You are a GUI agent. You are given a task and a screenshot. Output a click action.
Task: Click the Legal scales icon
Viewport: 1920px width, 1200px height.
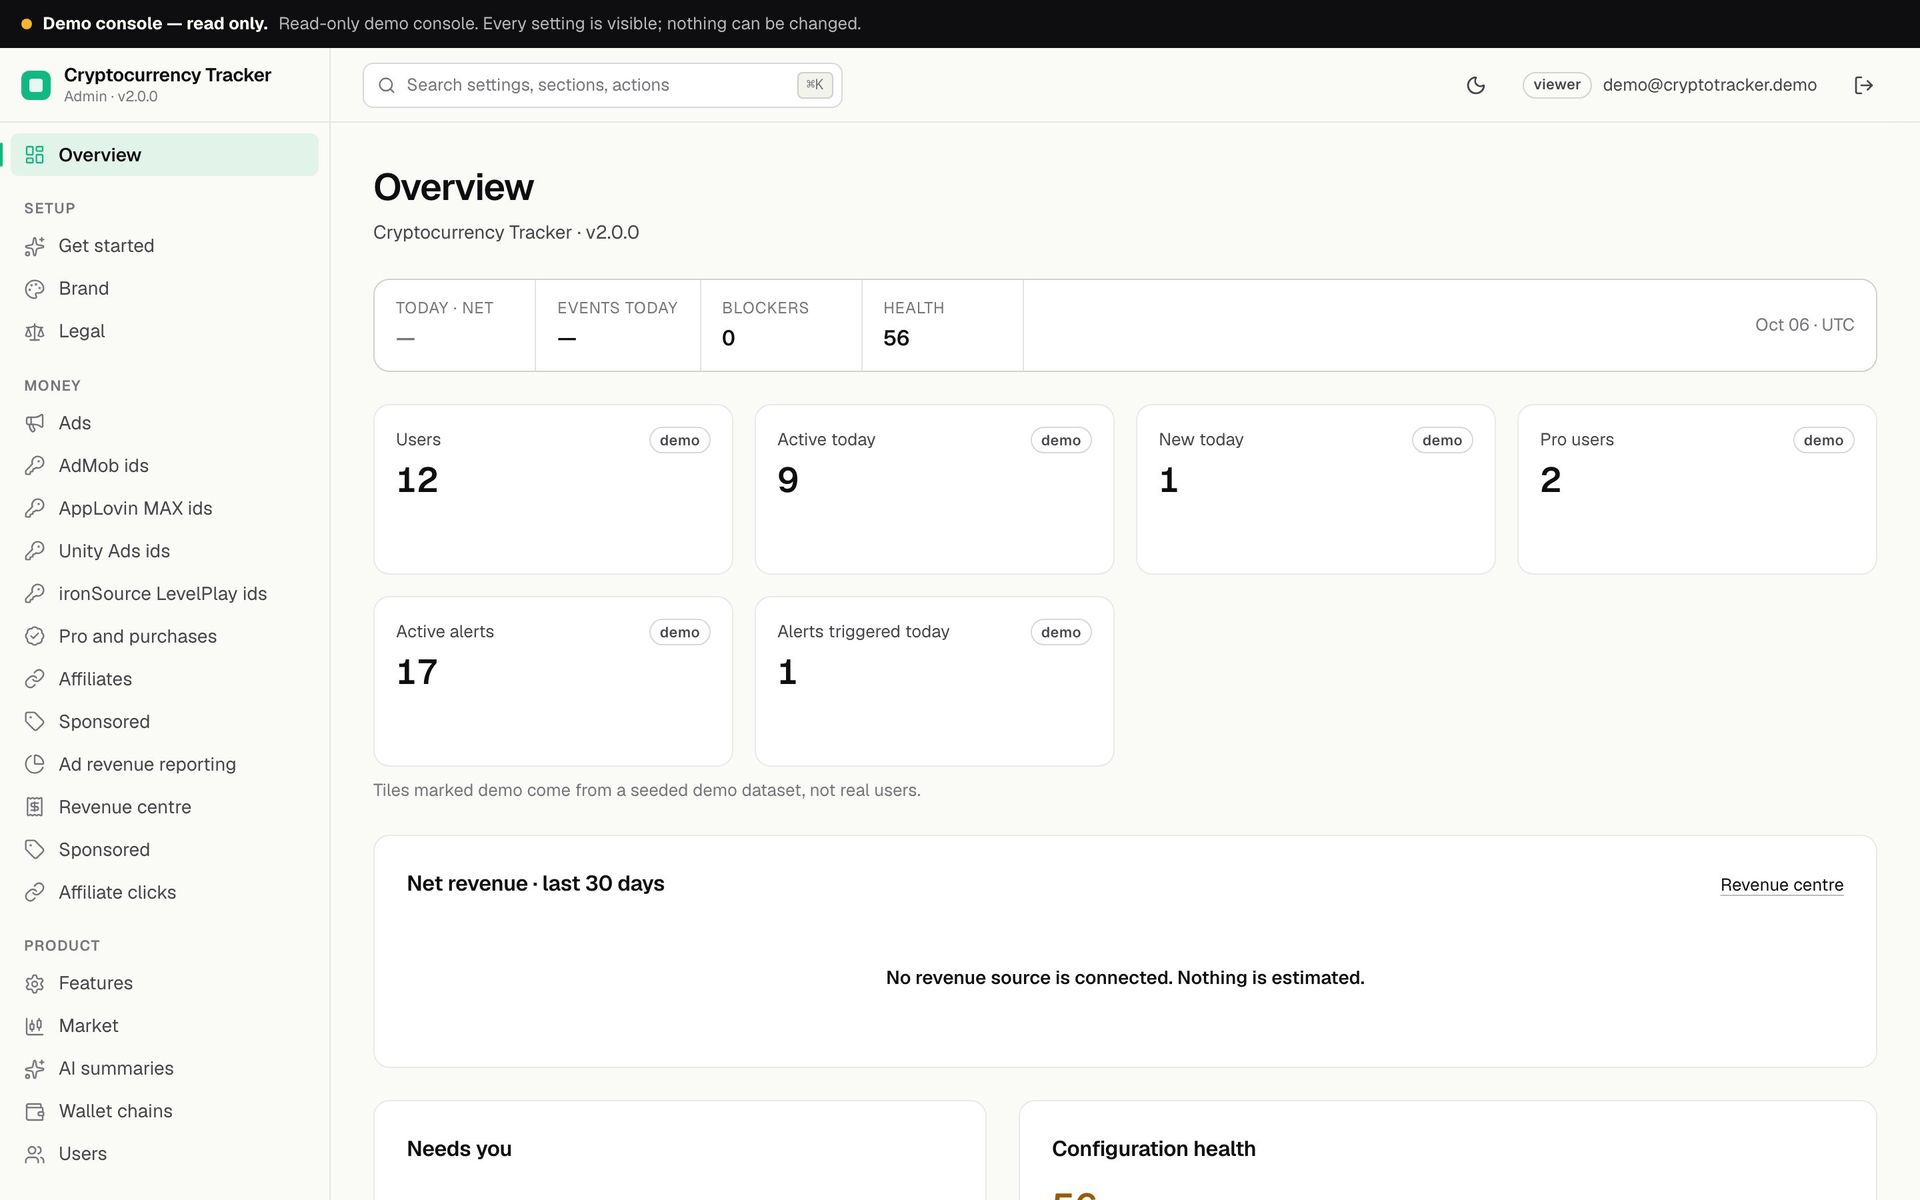(35, 332)
